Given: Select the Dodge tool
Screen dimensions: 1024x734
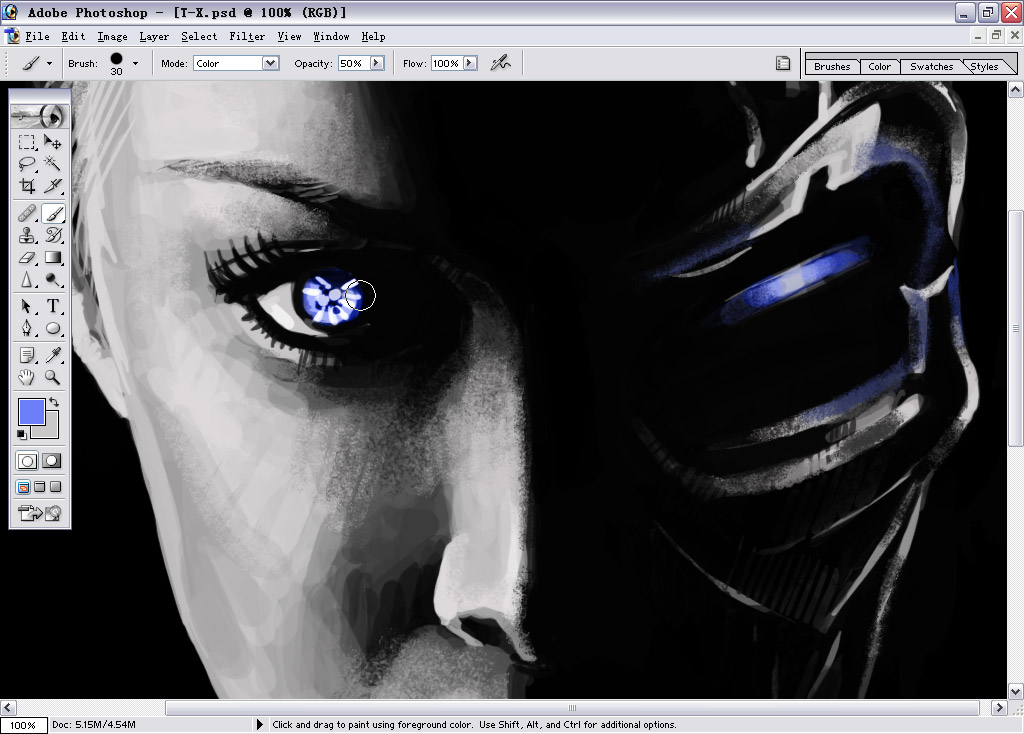Looking at the screenshot, I should click(53, 279).
